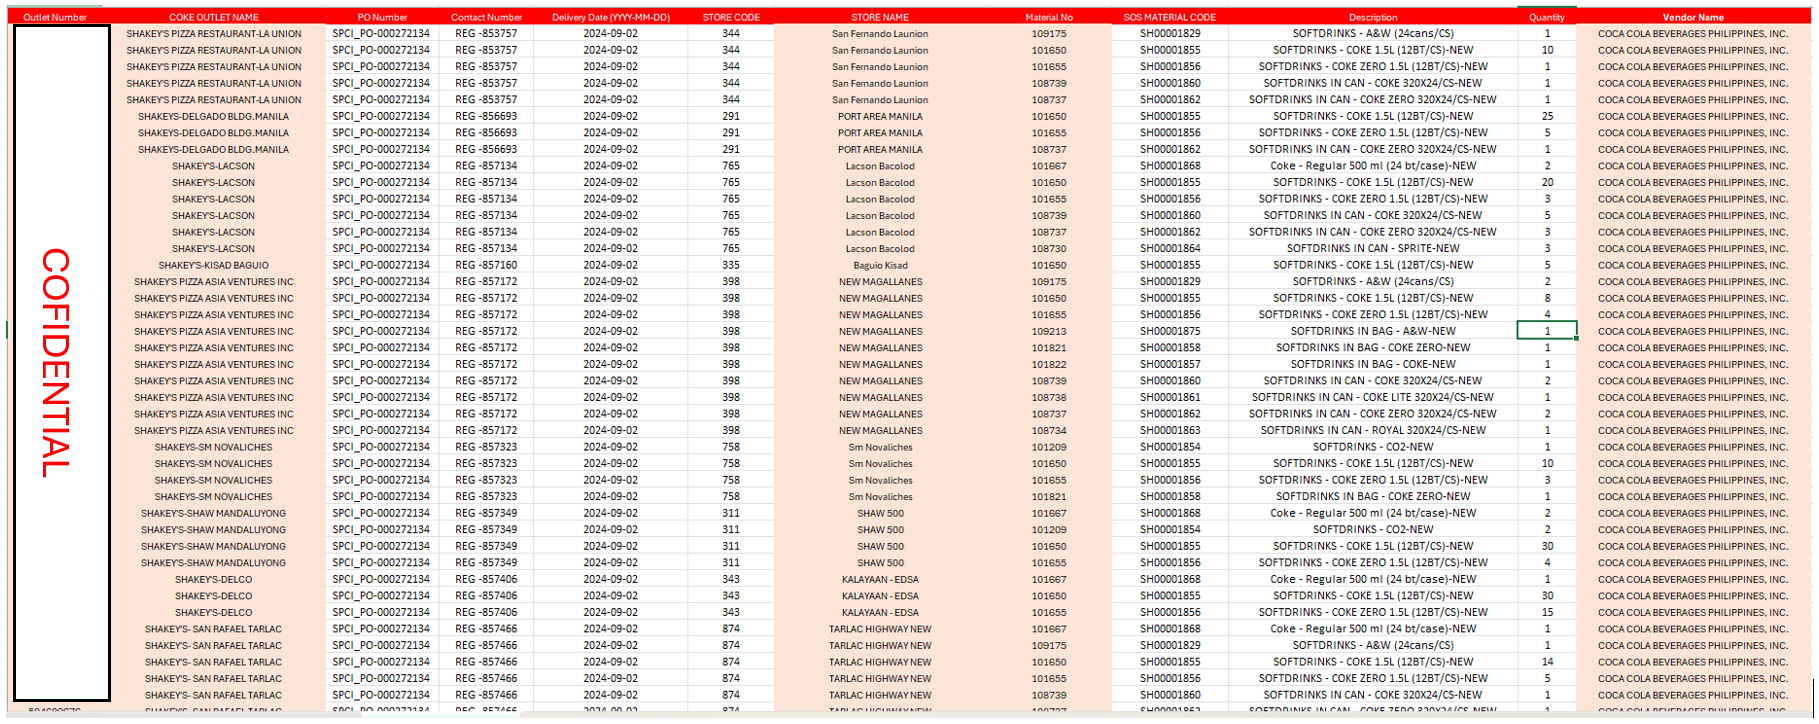Viewport: 1819px width, 724px height.
Task: Click description SOFTDRINKS IN CAN - SPRITE-NEW
Action: point(1373,248)
